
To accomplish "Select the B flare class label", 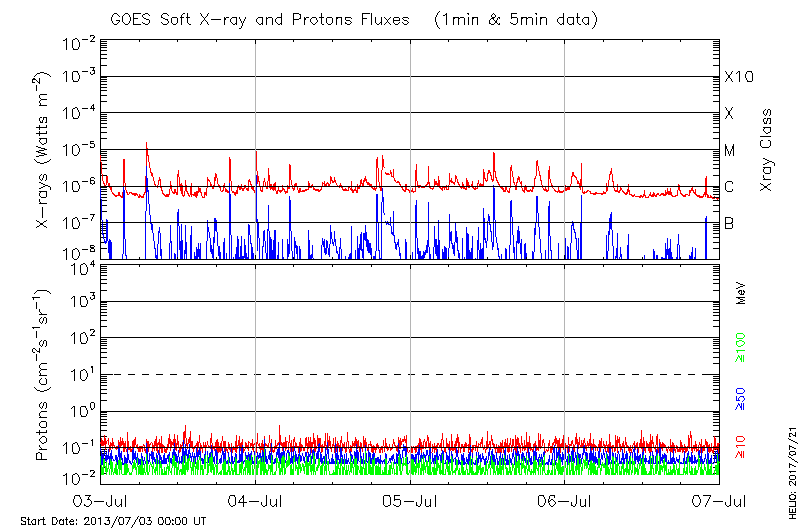I will [x=729, y=223].
